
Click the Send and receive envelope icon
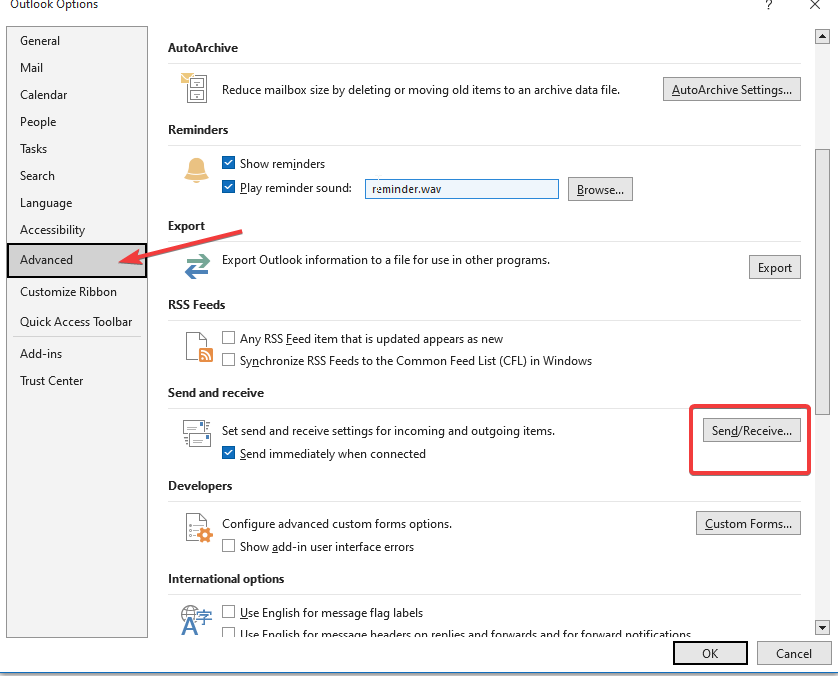click(196, 433)
